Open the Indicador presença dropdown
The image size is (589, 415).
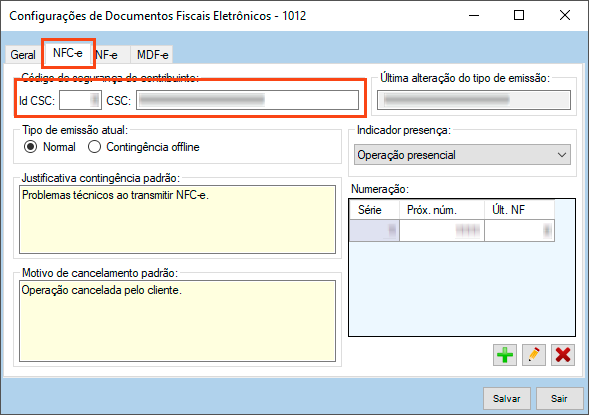462,155
